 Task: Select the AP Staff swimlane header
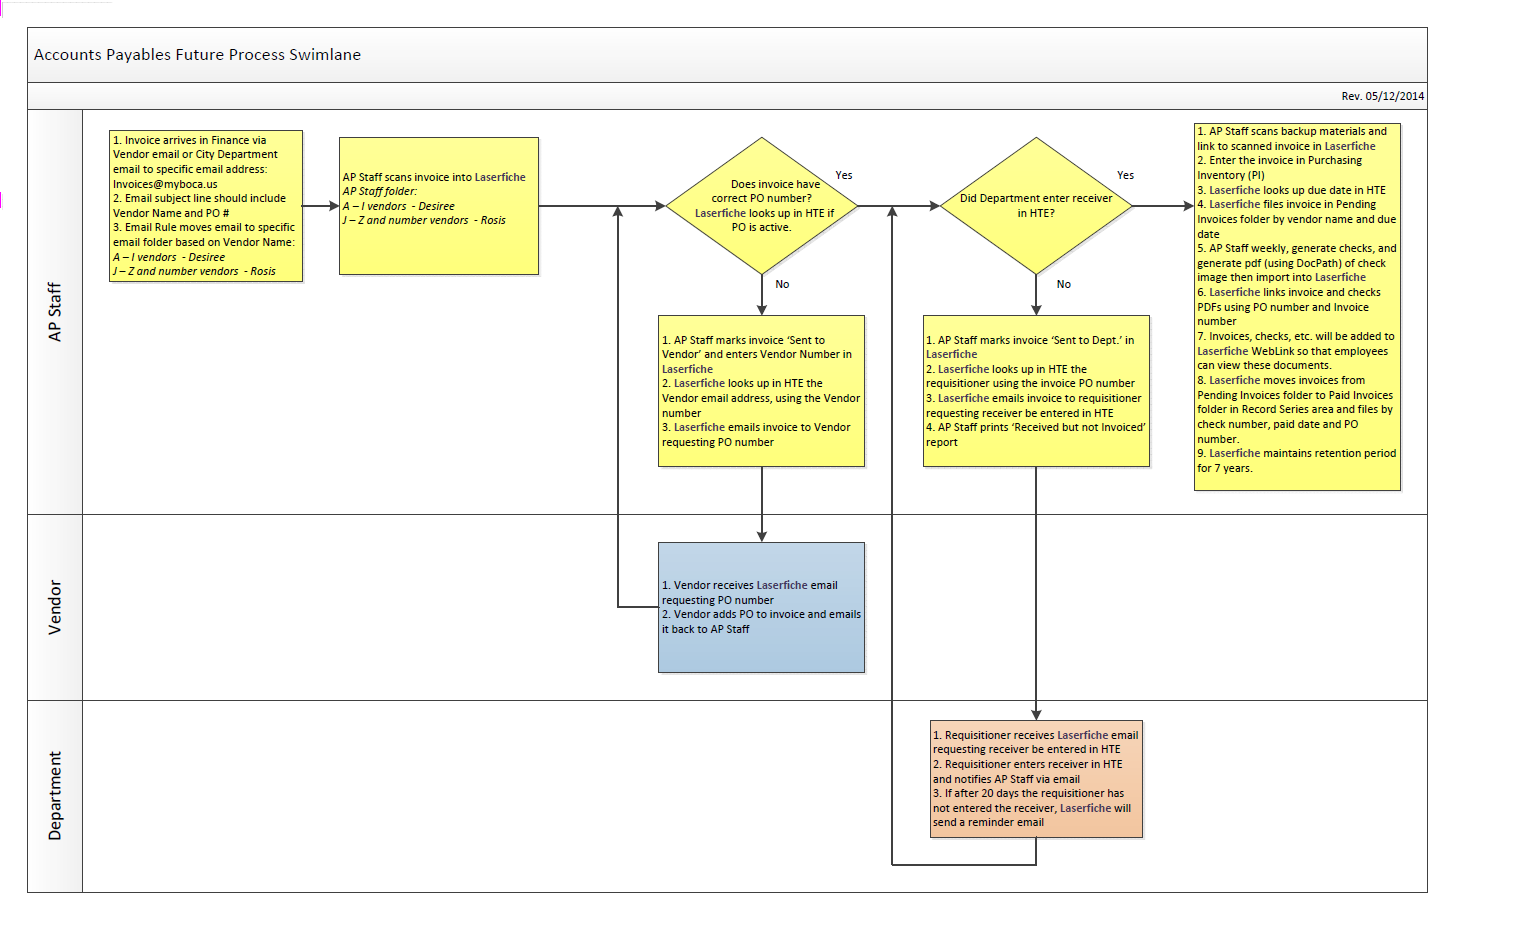coord(55,312)
